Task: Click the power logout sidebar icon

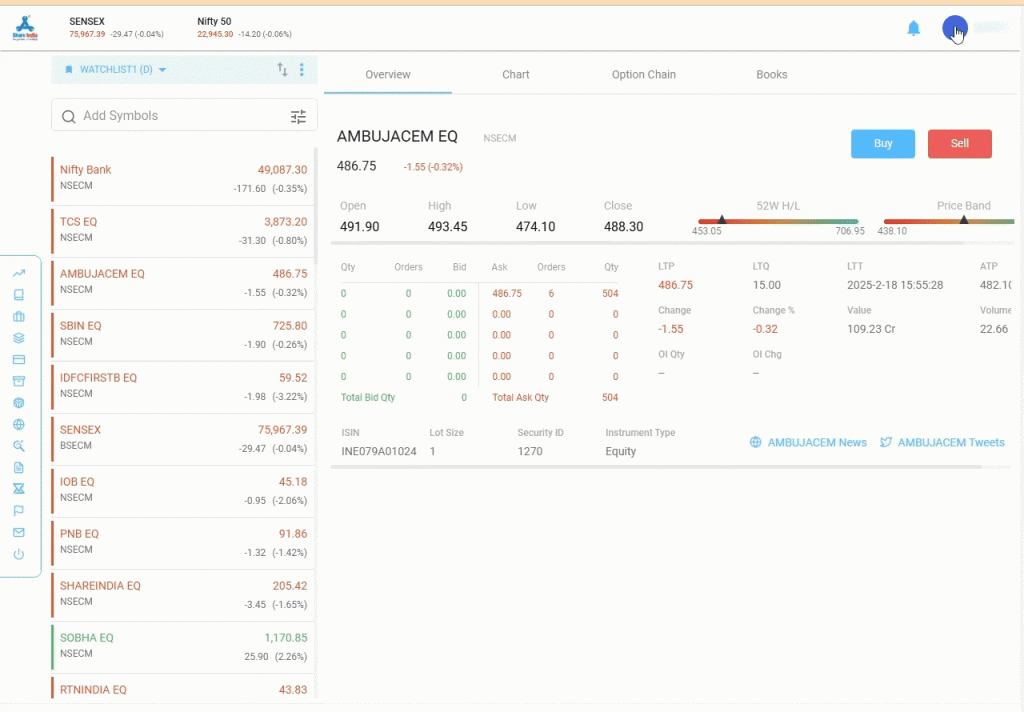Action: click(19, 555)
